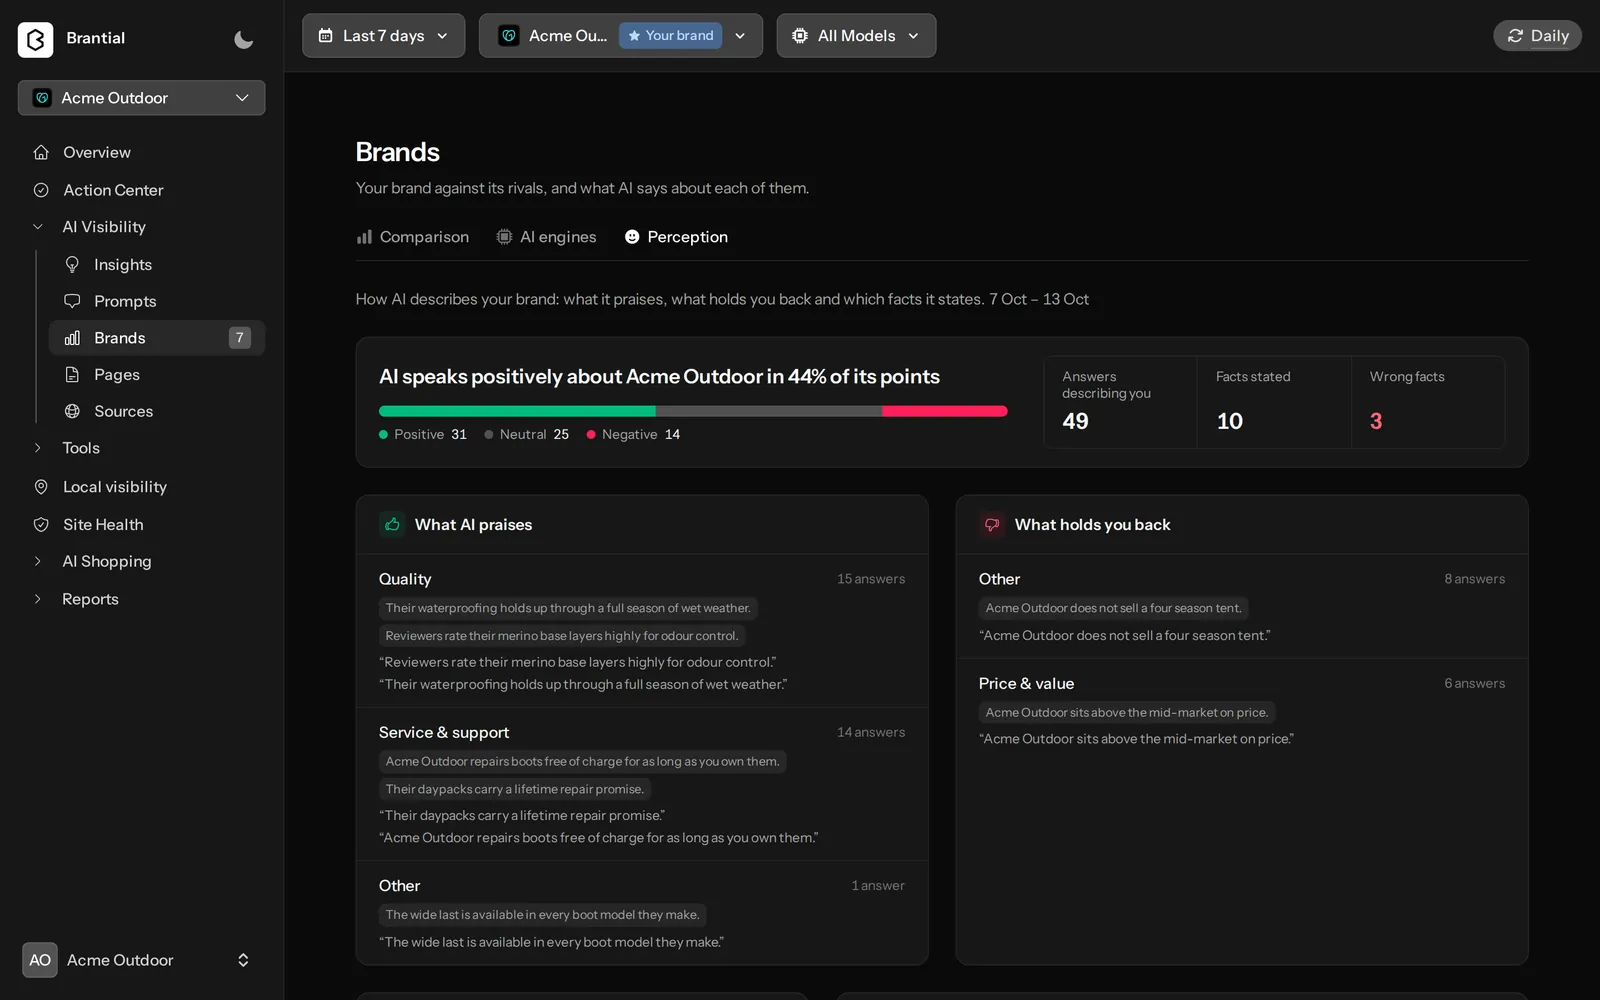Open Action Center checkmark icon
Viewport: 1600px width, 1000px height.
41,190
